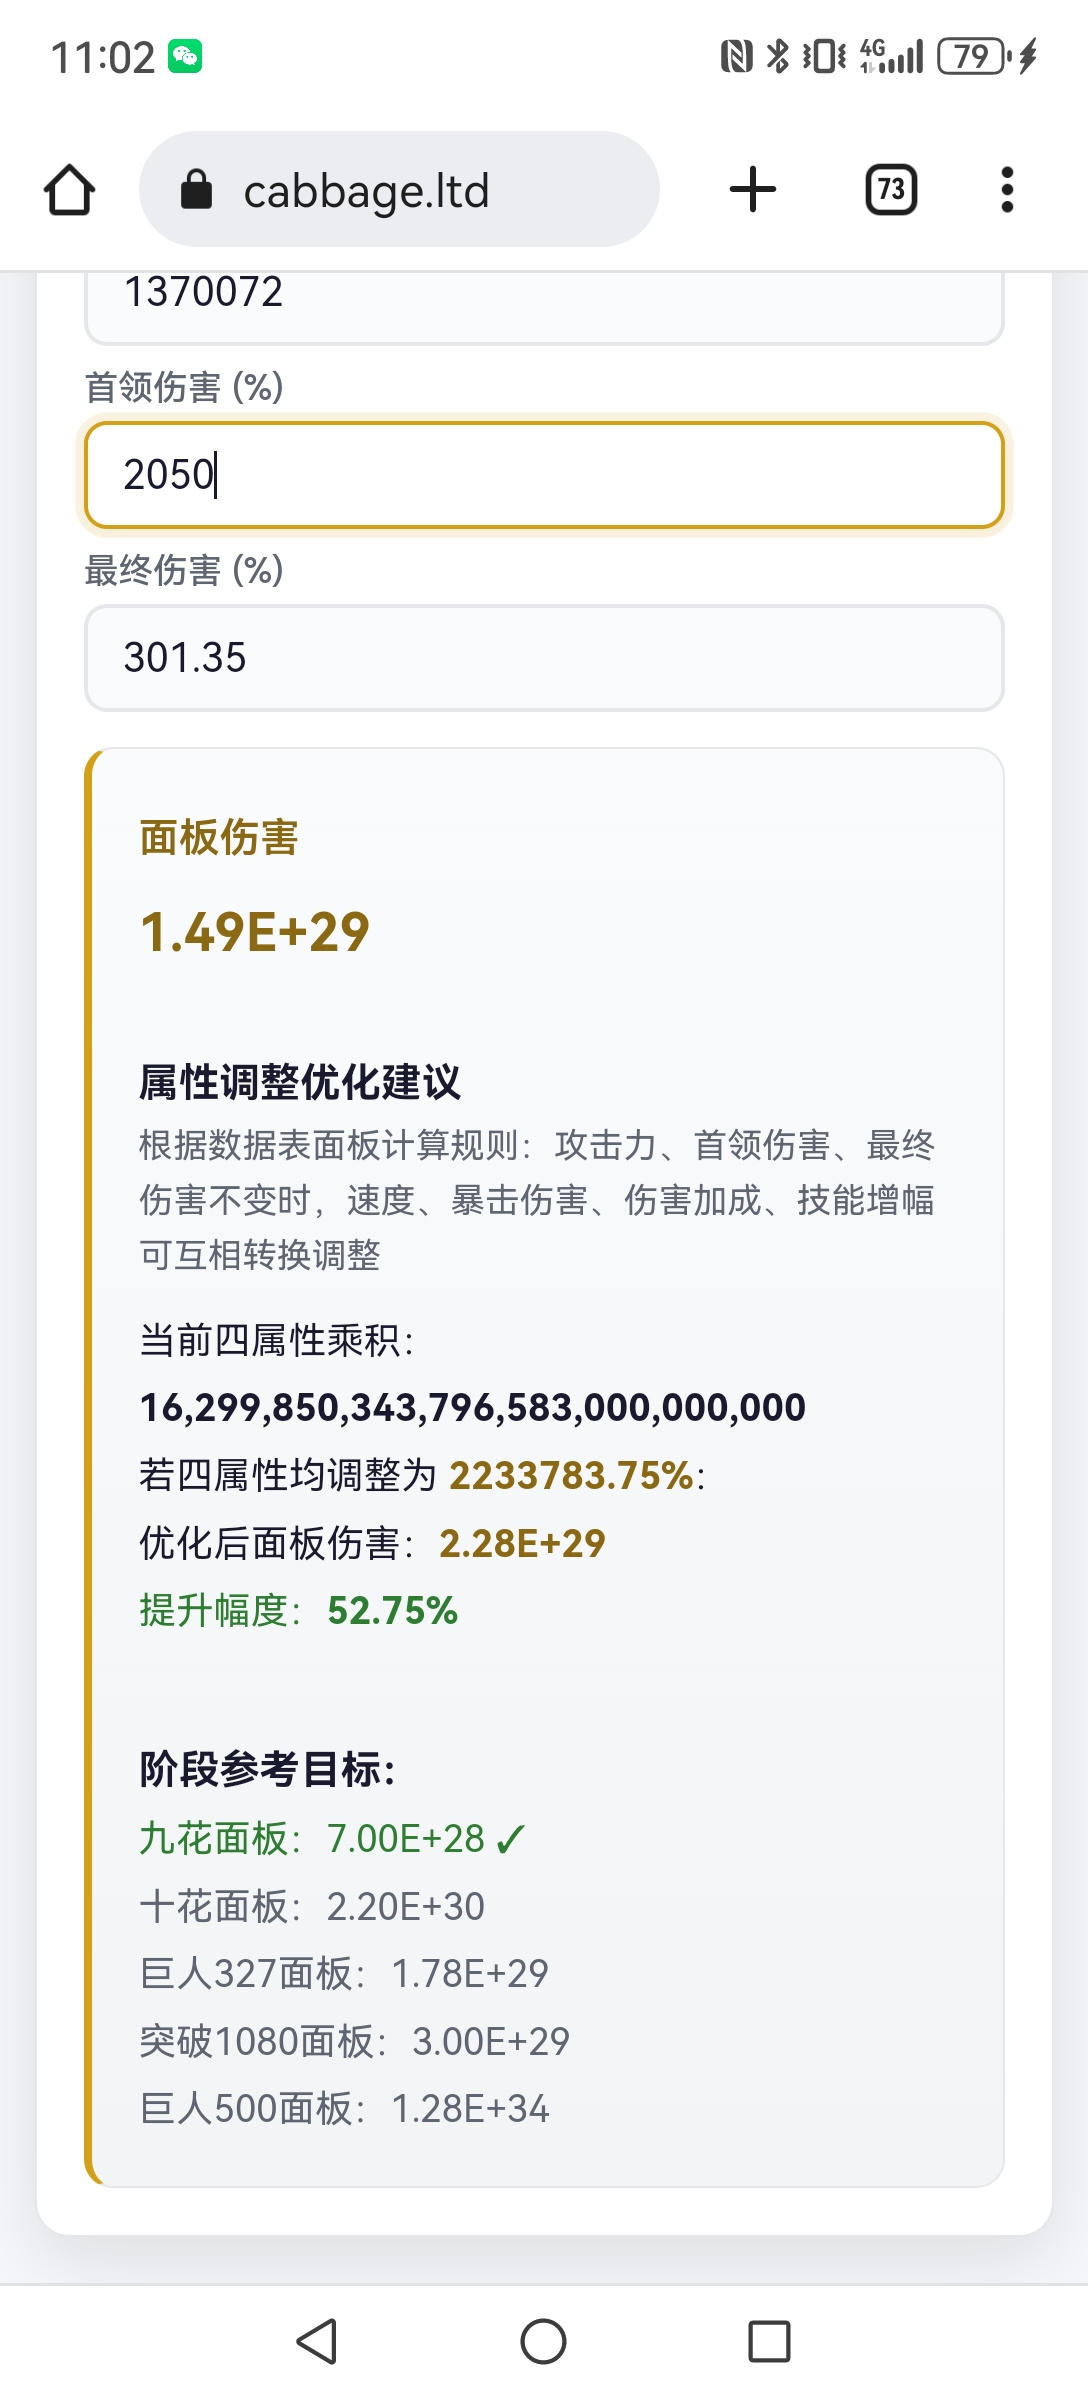Viewport: 1088px width, 2400px height.
Task: Open the browser three-dot menu
Action: tap(1007, 190)
